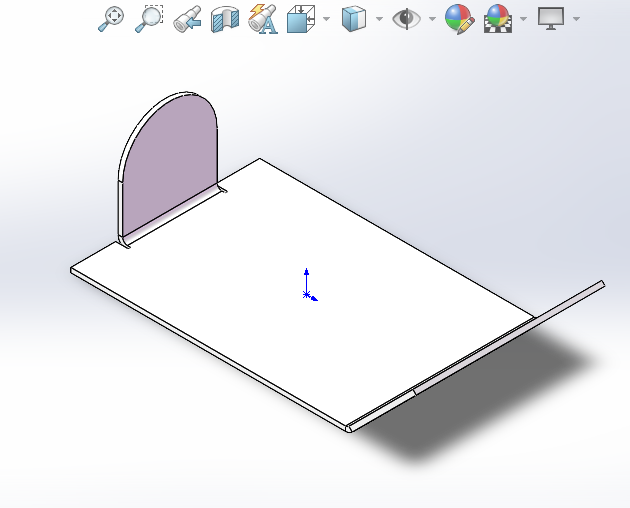Open the View Settings monitor icon
The height and width of the screenshot is (508, 630).
click(551, 18)
